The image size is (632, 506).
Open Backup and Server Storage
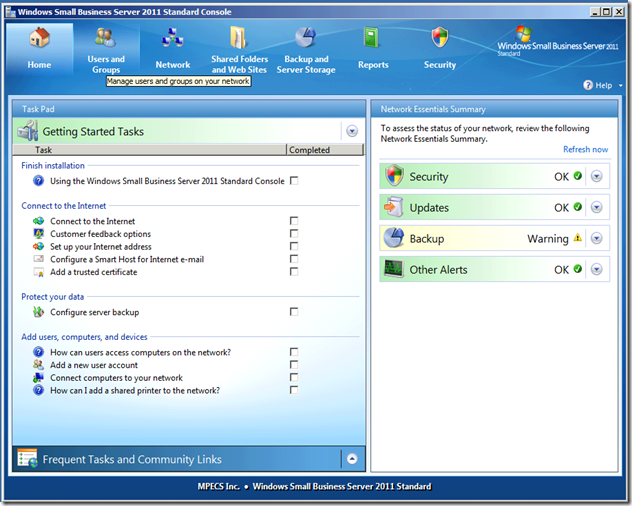305,40
